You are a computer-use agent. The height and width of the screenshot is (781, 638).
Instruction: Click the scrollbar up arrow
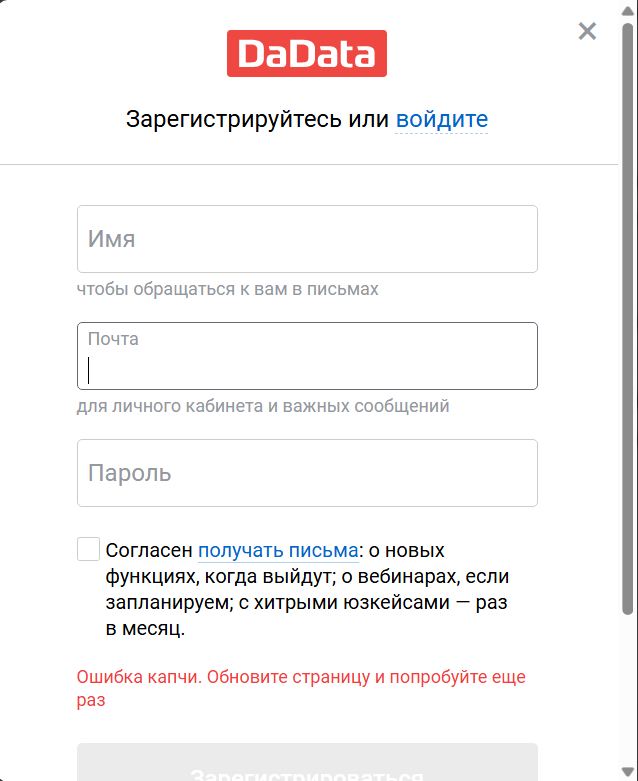click(x=628, y=11)
